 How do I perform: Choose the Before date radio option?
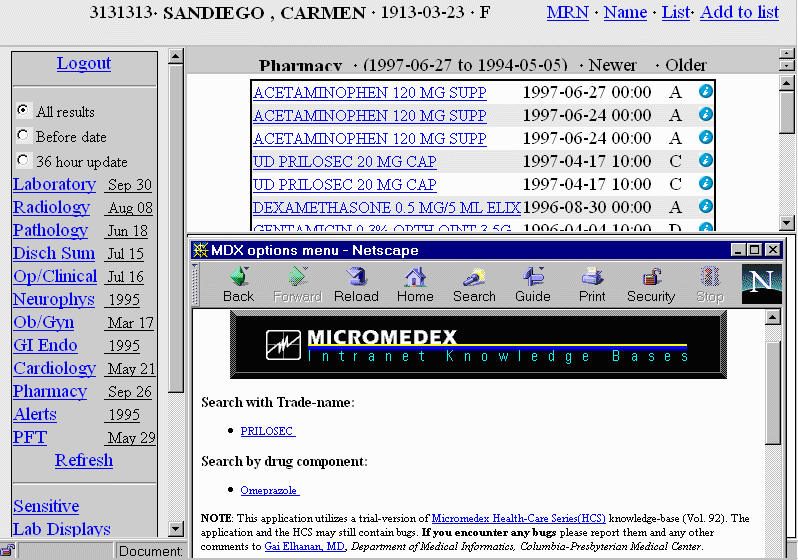coord(23,136)
